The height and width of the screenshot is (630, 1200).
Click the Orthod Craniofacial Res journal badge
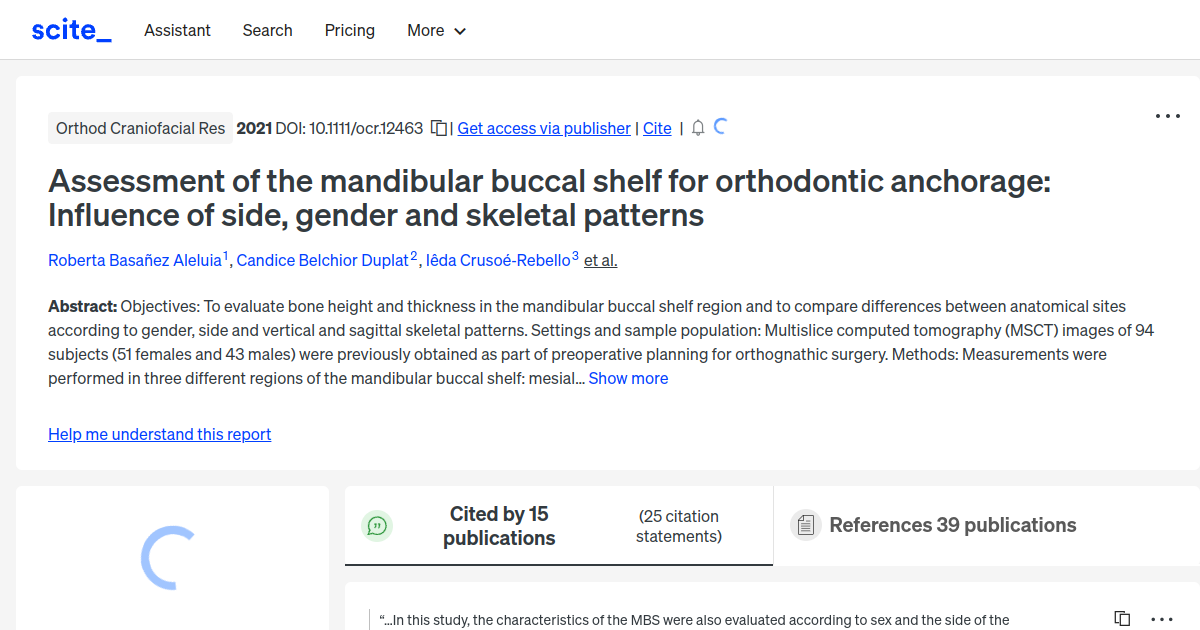pyautogui.click(x=140, y=128)
